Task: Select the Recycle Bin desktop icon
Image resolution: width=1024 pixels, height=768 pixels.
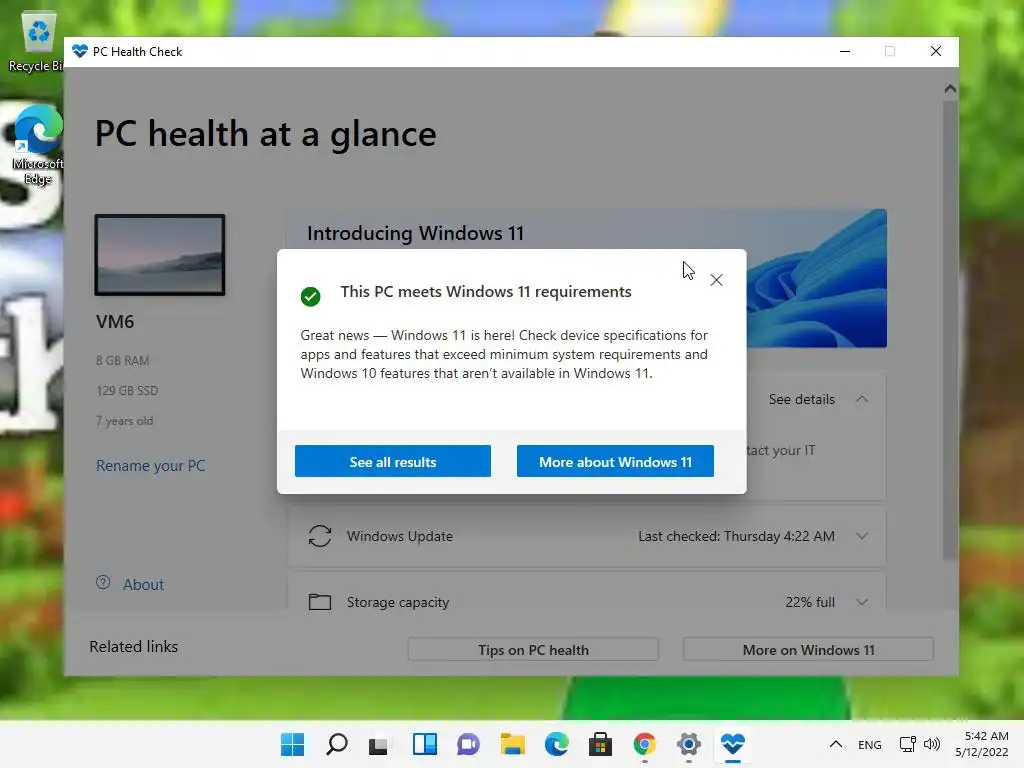Action: 37,42
